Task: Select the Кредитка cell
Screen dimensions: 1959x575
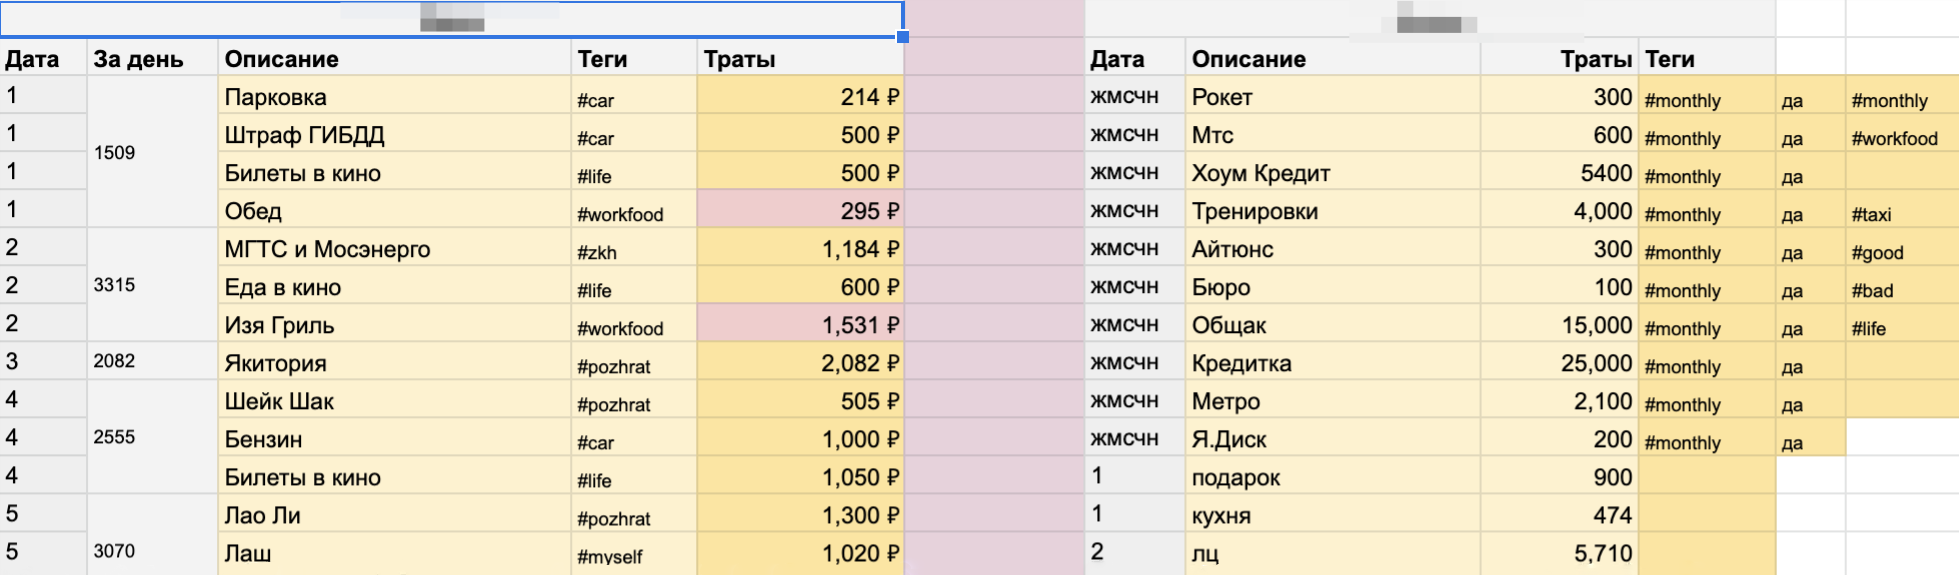Action: [1333, 362]
